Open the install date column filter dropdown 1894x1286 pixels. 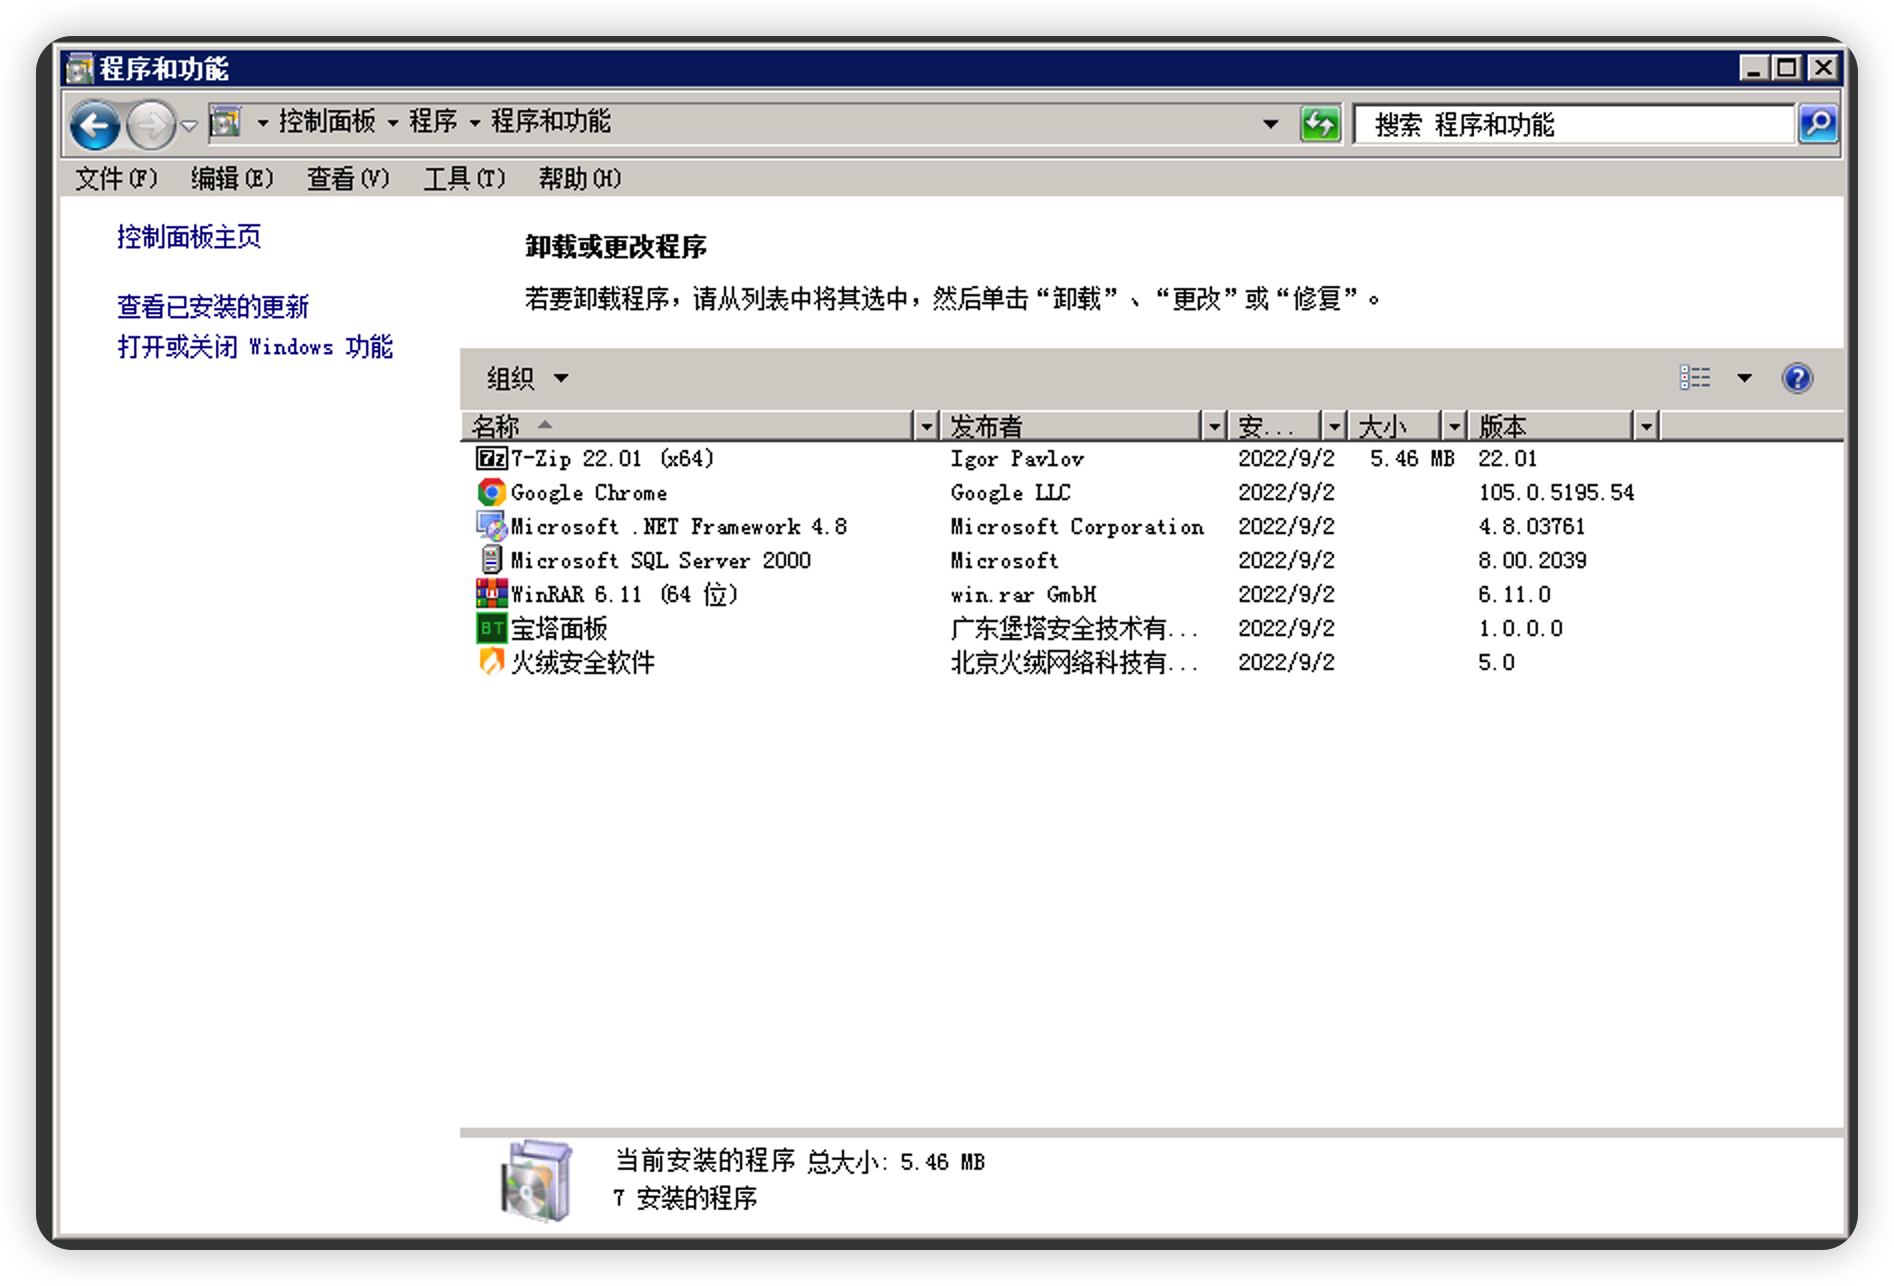point(1334,427)
